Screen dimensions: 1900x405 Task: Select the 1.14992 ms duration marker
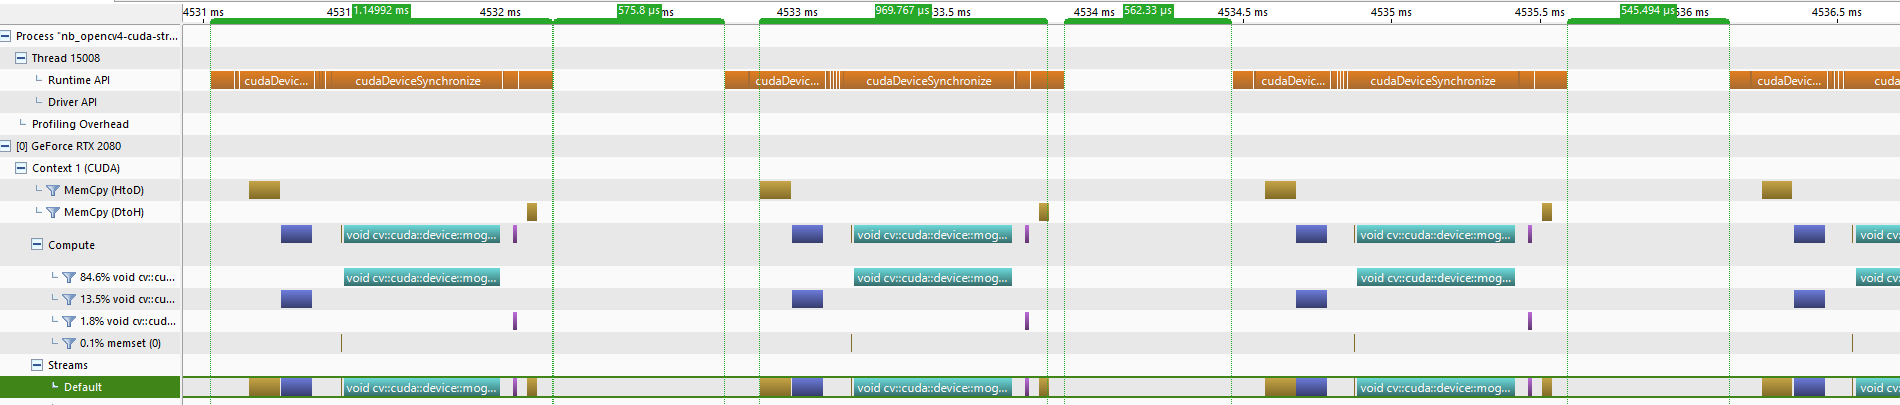381,11
